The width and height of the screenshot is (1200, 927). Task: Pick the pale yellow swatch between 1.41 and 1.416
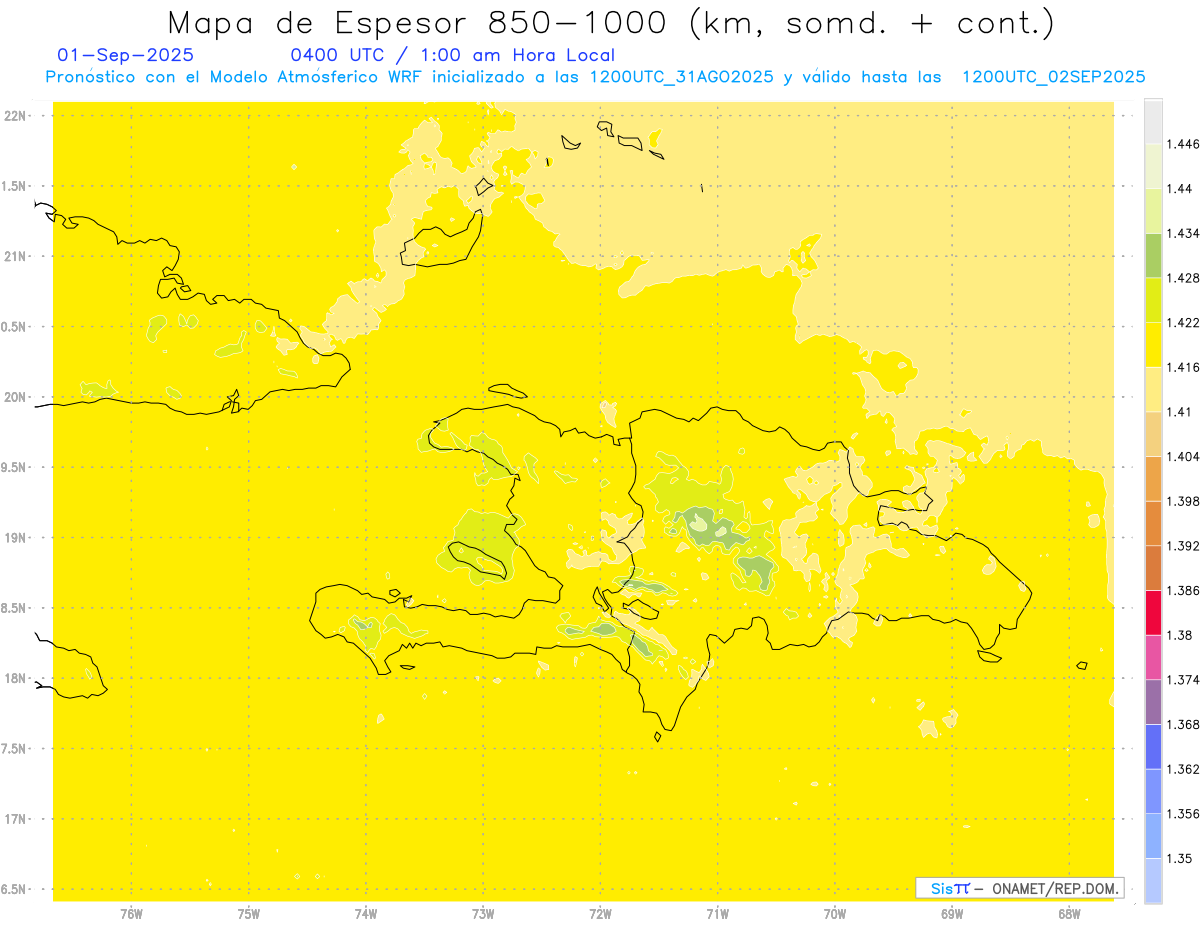pos(1153,389)
